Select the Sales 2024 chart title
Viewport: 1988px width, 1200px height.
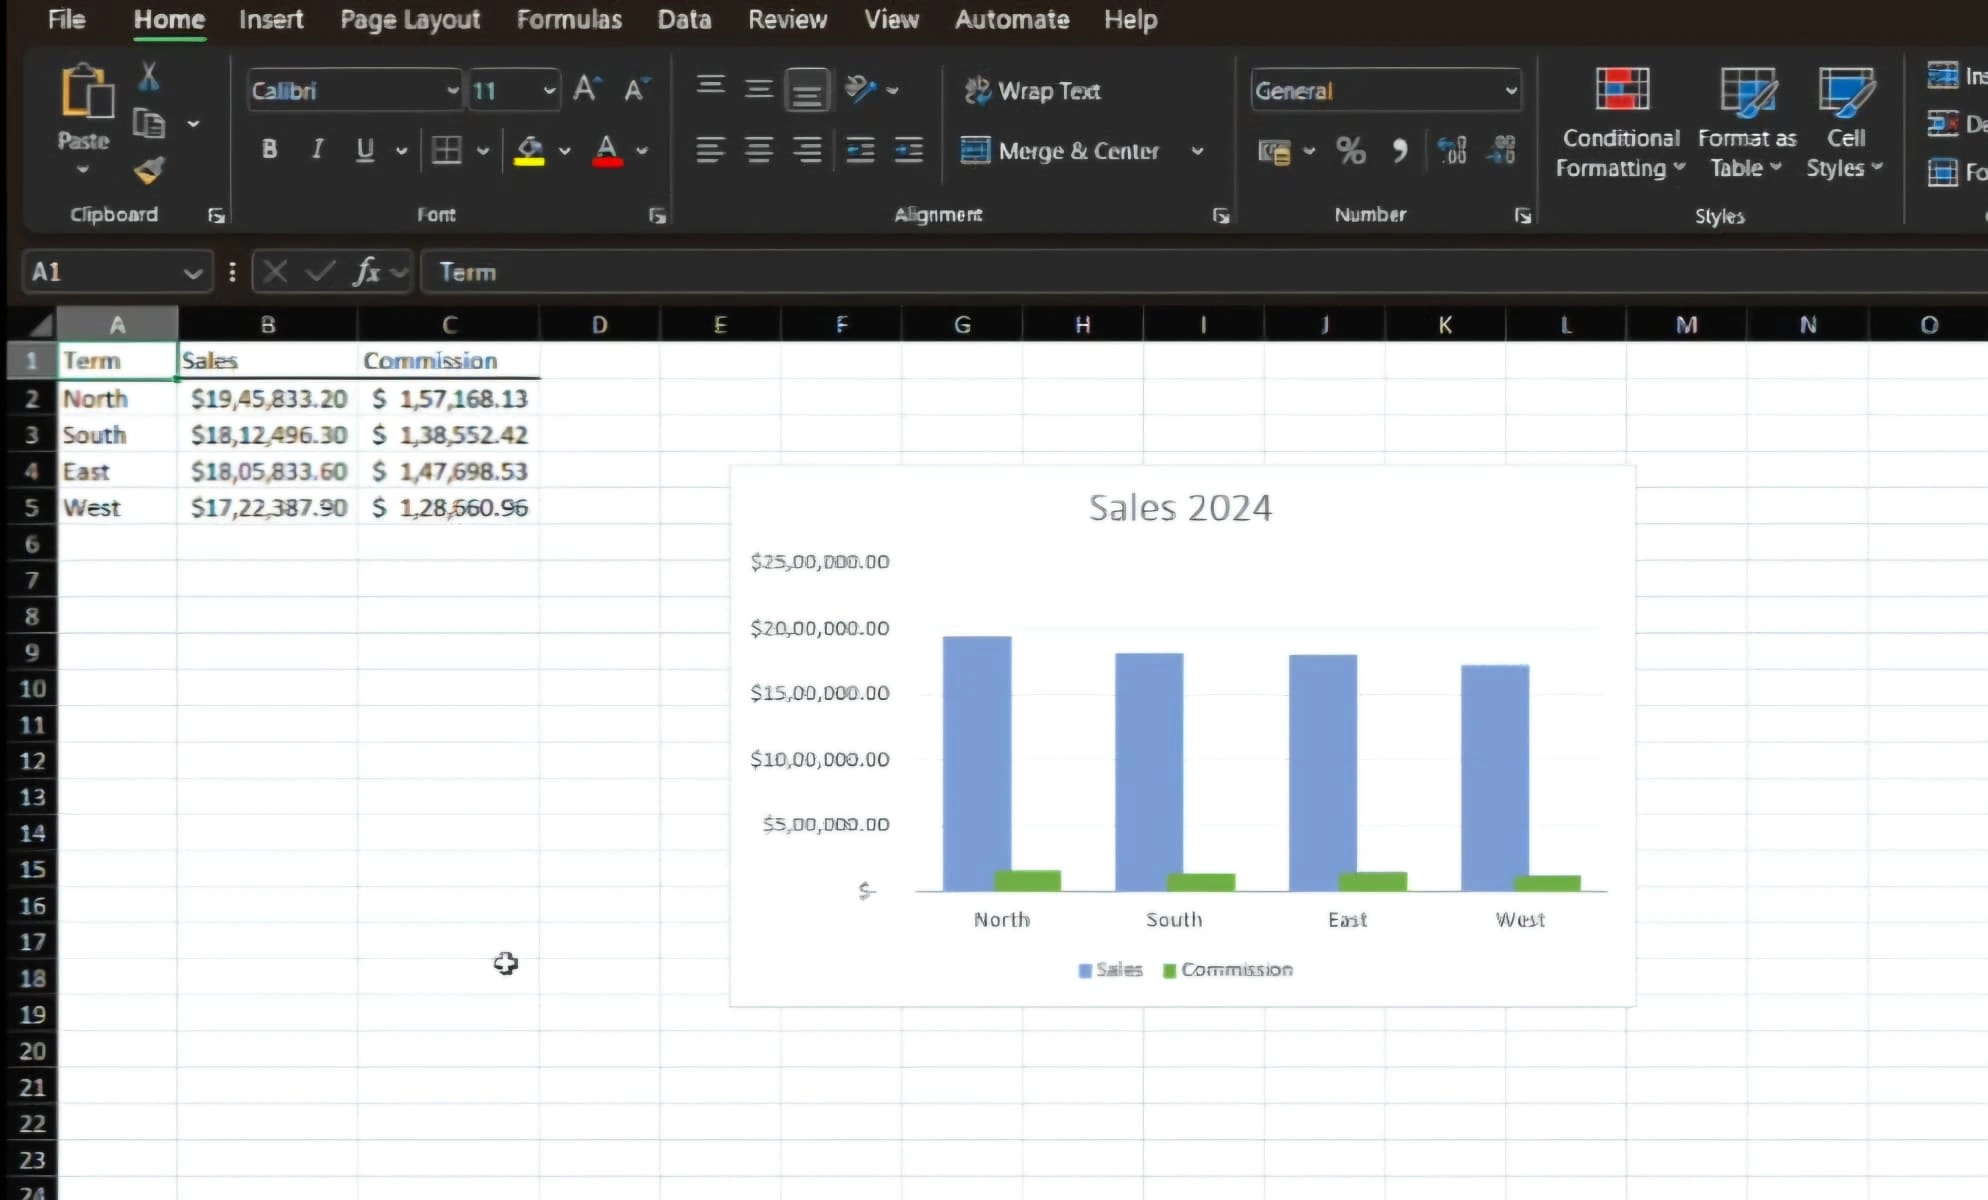[1180, 508]
